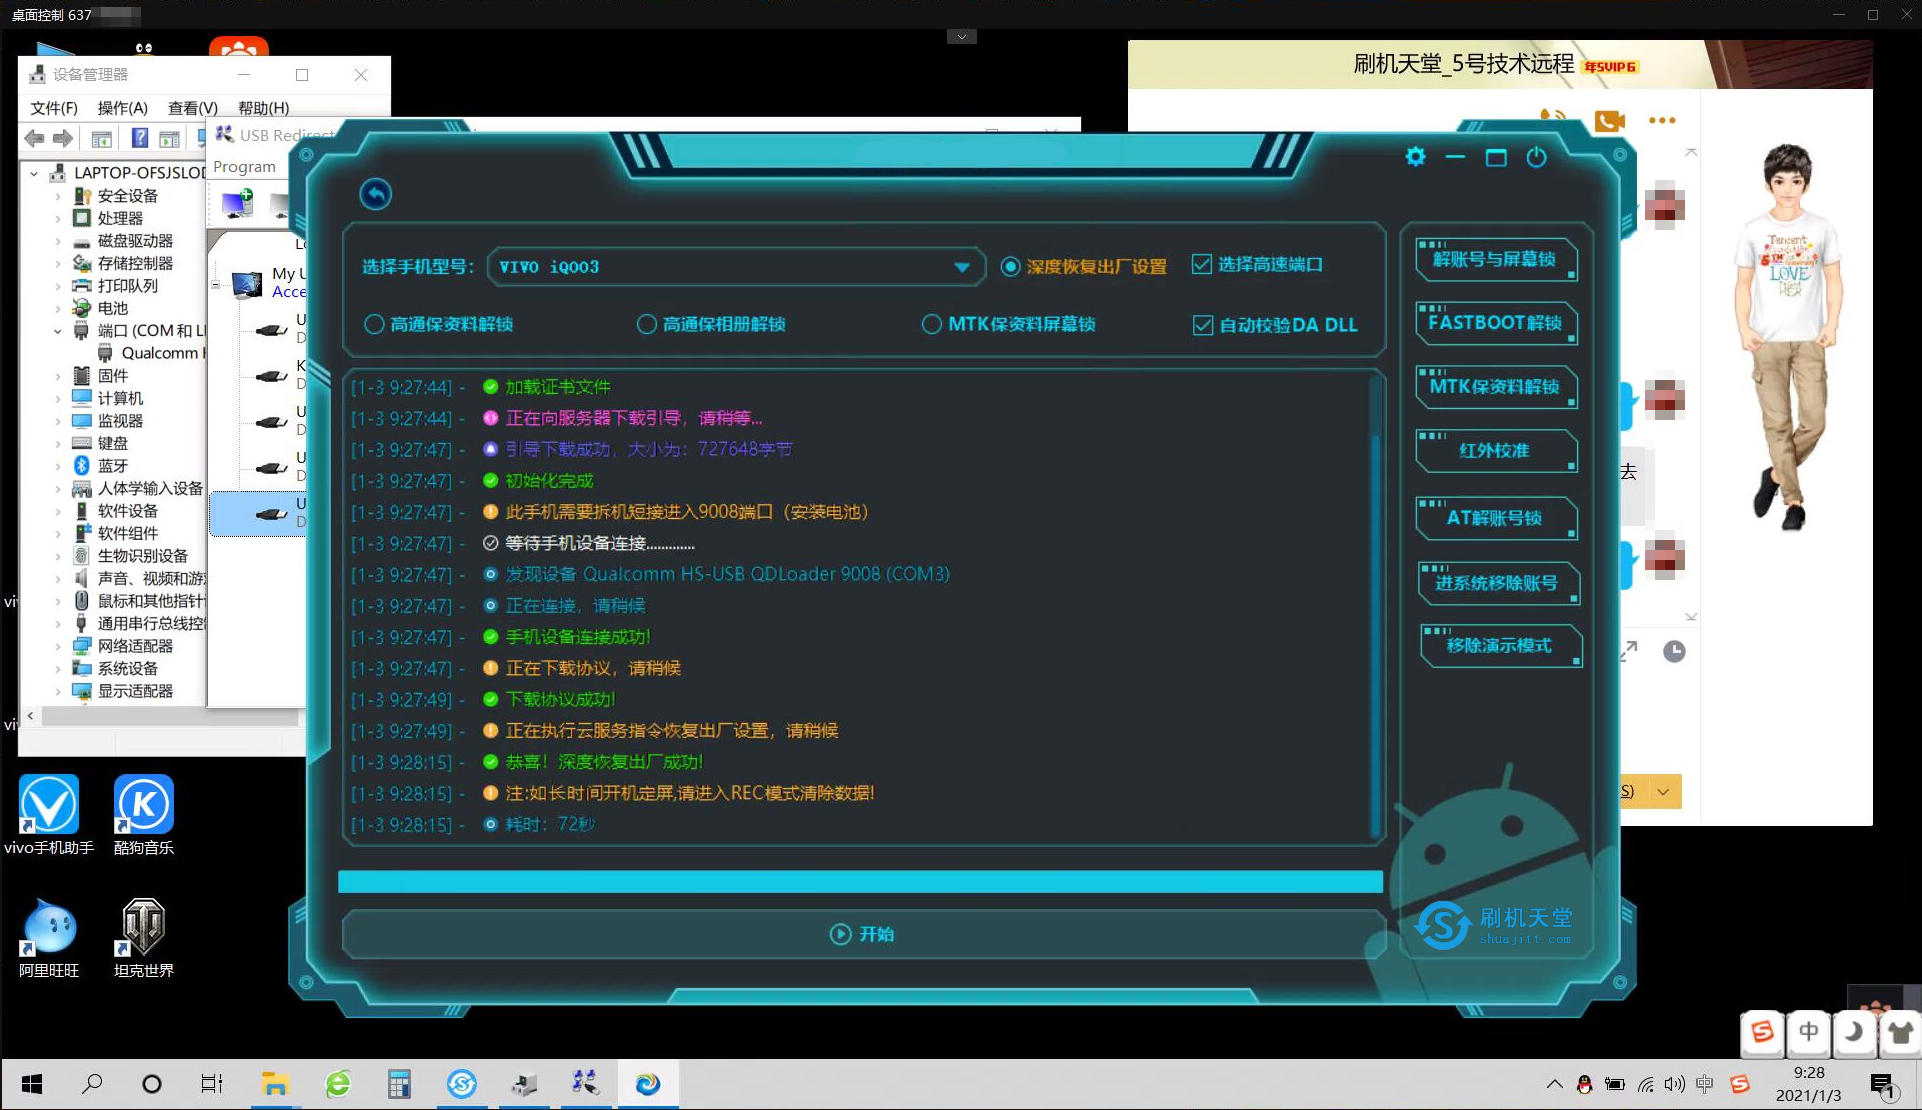Open the calculator icon on taskbar

pos(399,1084)
